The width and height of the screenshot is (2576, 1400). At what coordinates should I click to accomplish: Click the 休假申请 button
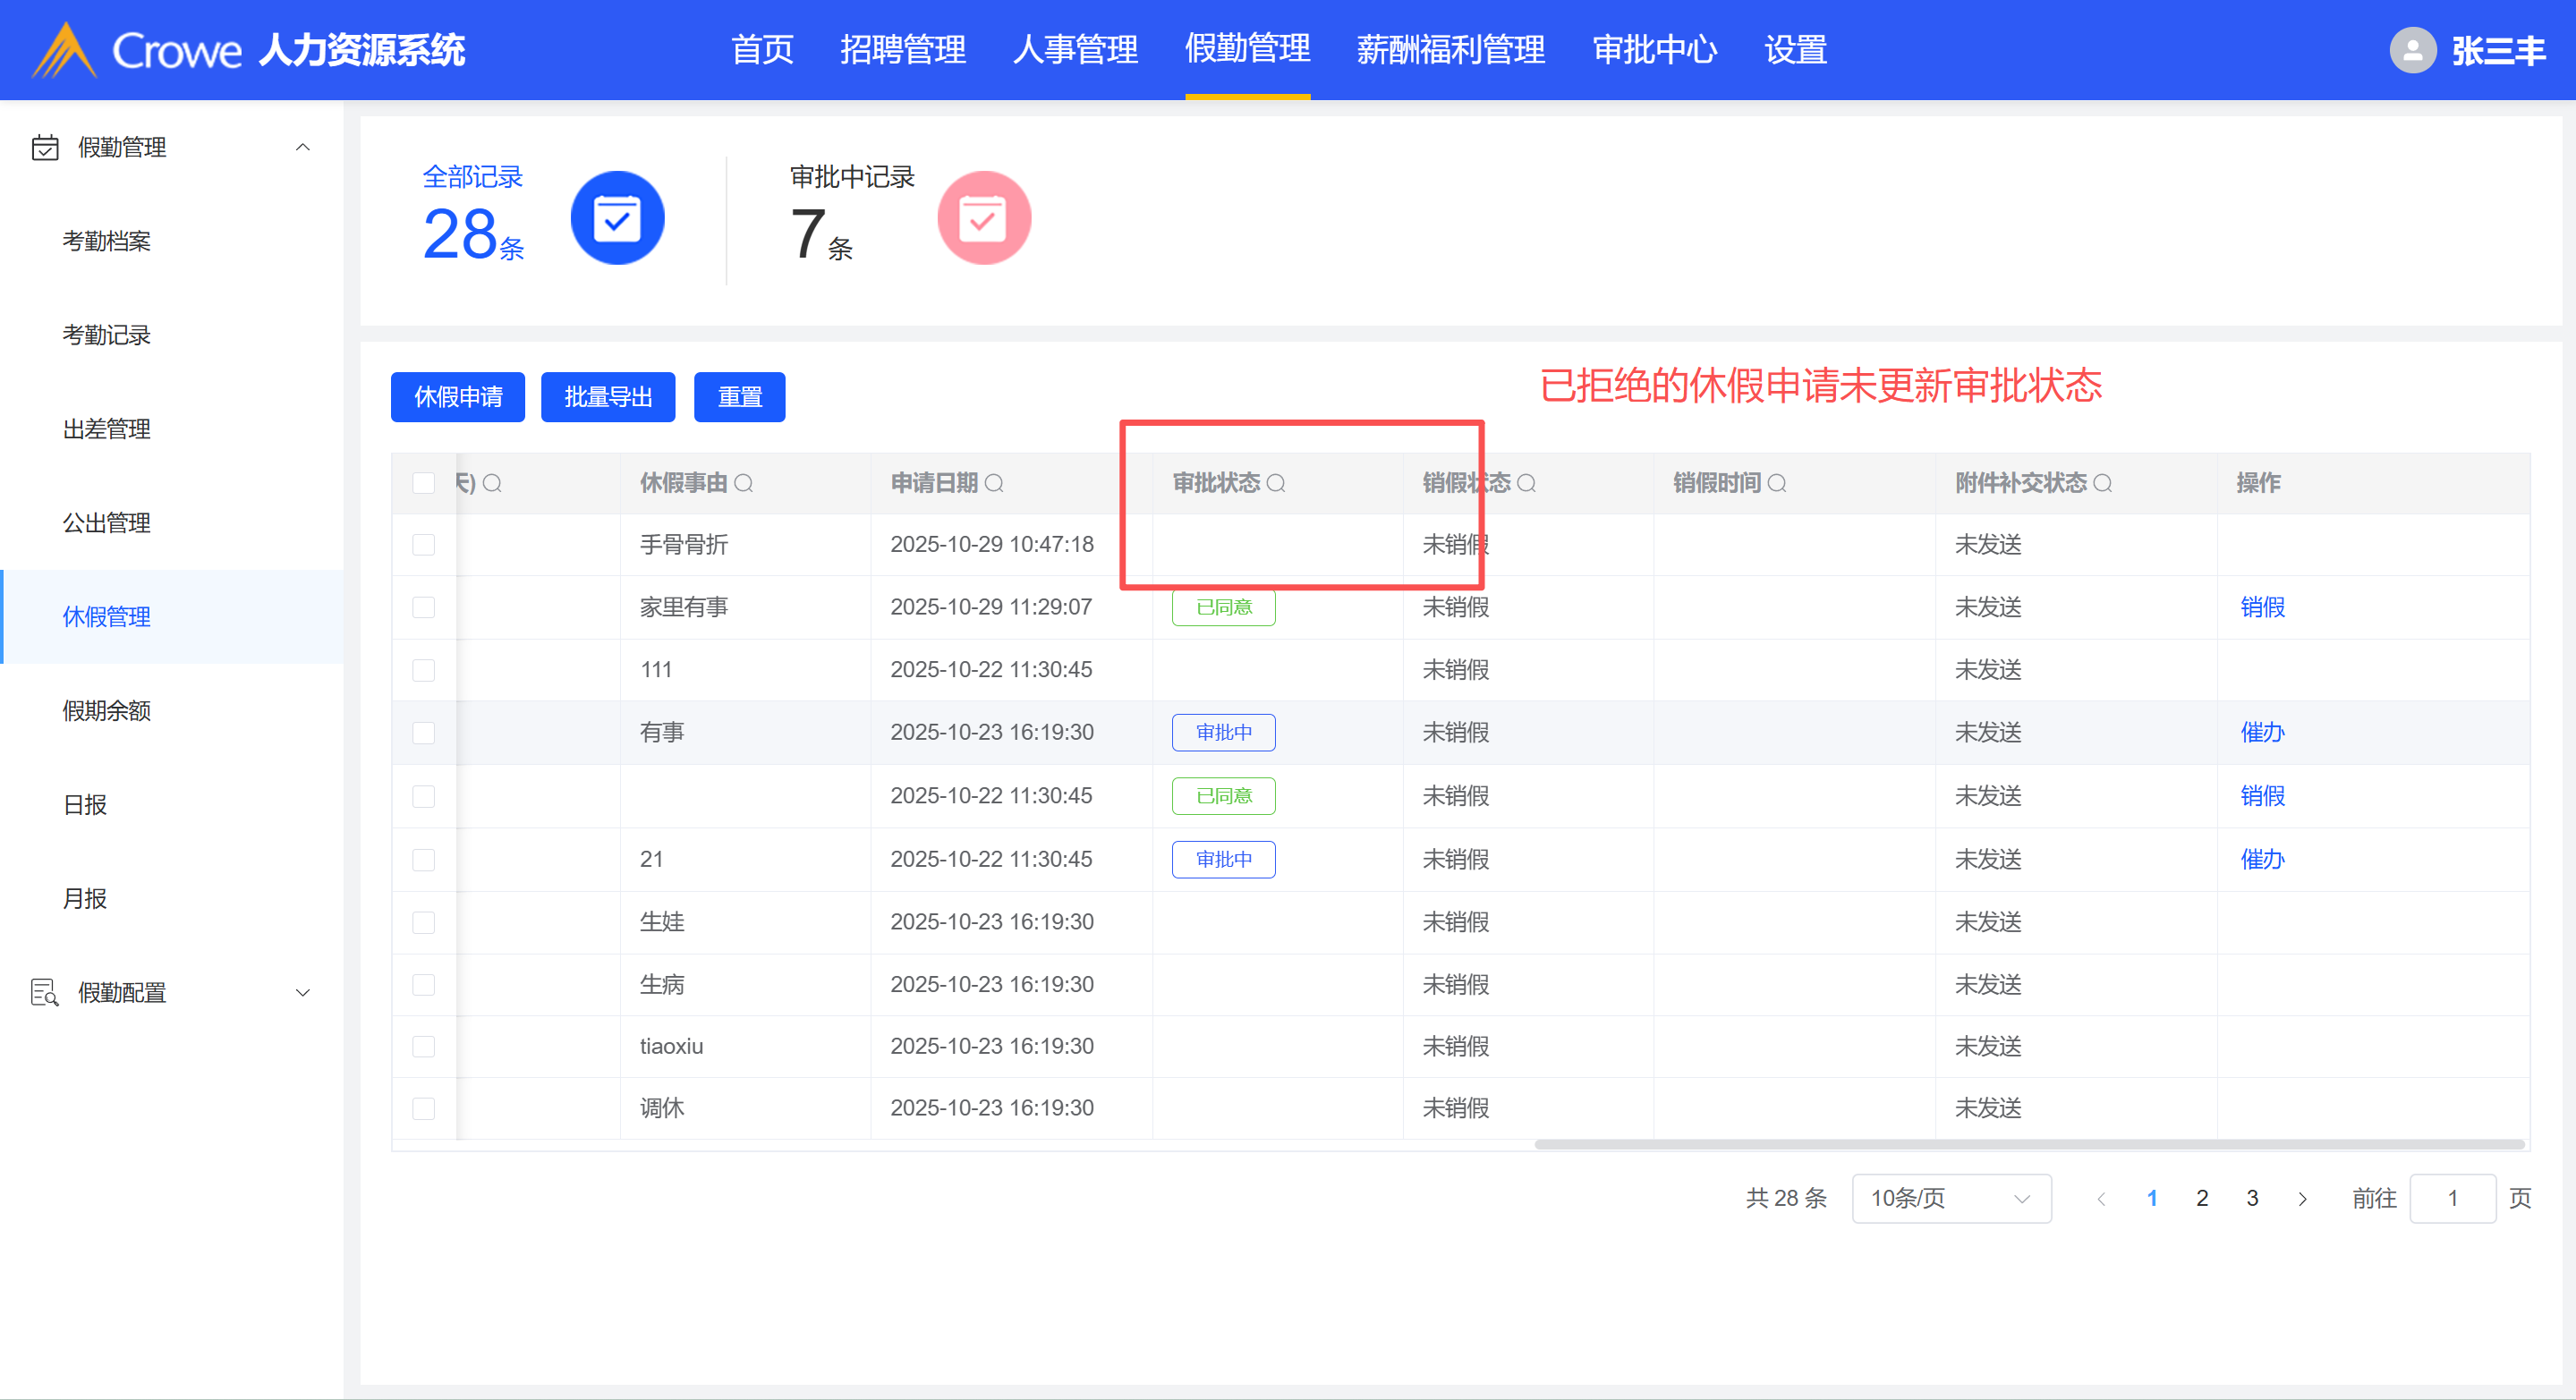coord(458,397)
